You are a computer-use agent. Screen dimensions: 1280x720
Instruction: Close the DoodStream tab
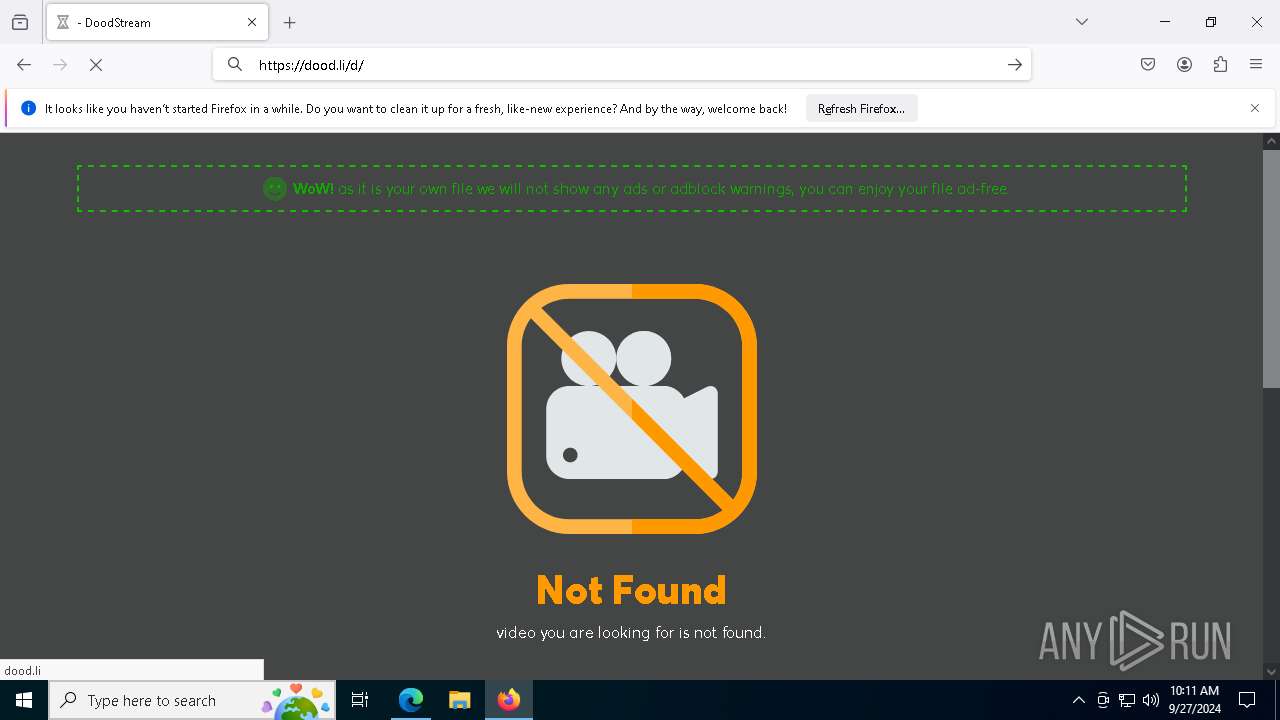pyautogui.click(x=252, y=22)
